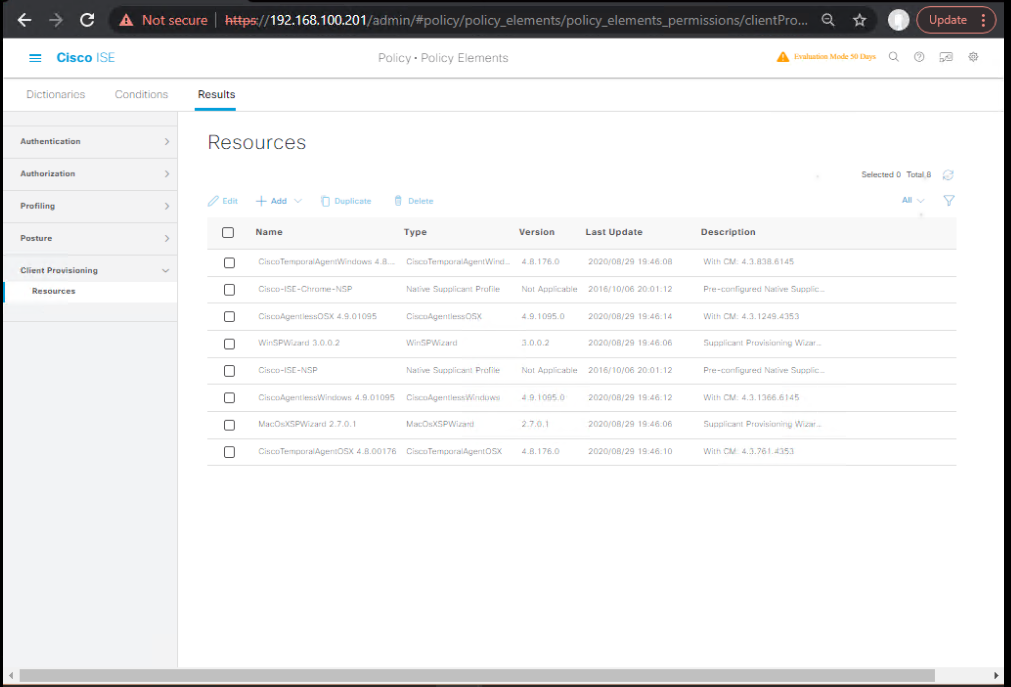This screenshot has width=1011, height=687.
Task: Click the Edit pencil button
Action: tap(222, 201)
